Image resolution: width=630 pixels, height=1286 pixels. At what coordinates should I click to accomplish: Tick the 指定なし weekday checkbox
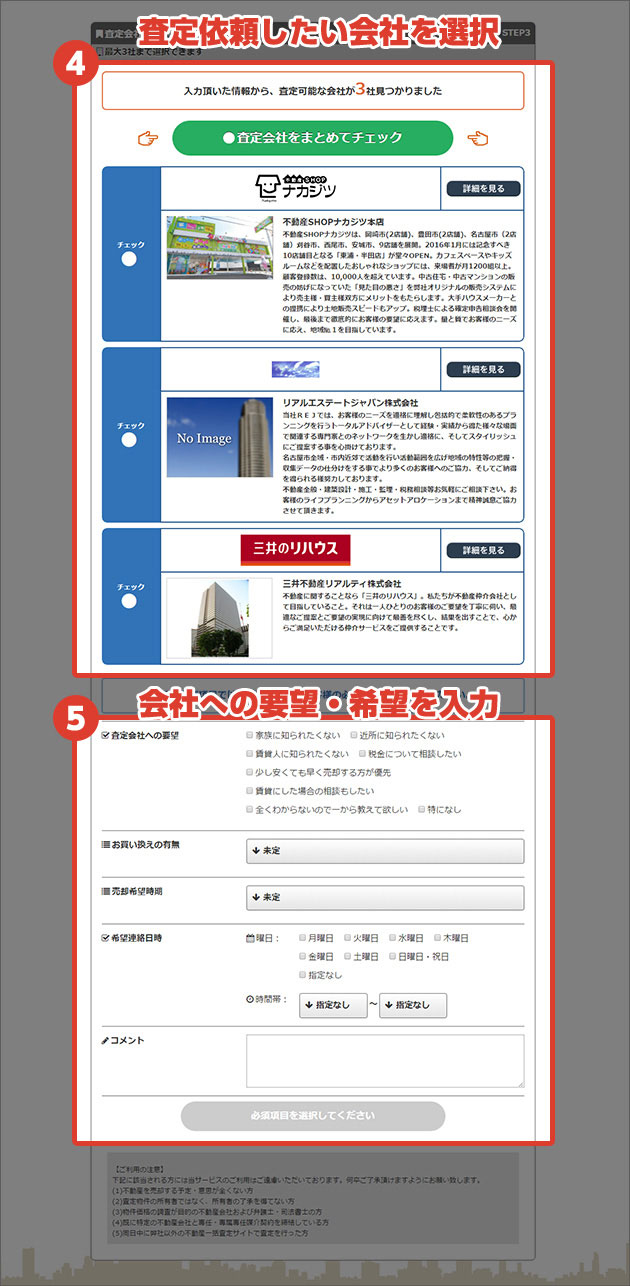click(304, 975)
